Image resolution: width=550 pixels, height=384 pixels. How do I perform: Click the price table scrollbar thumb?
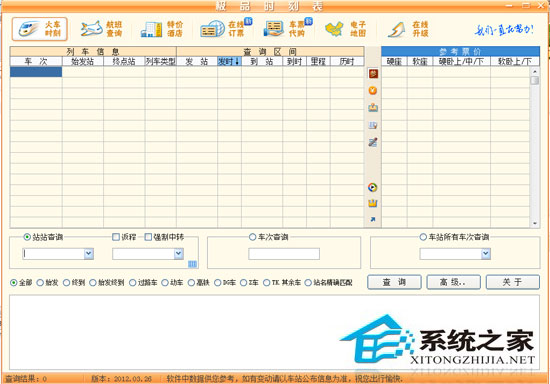coord(535,80)
